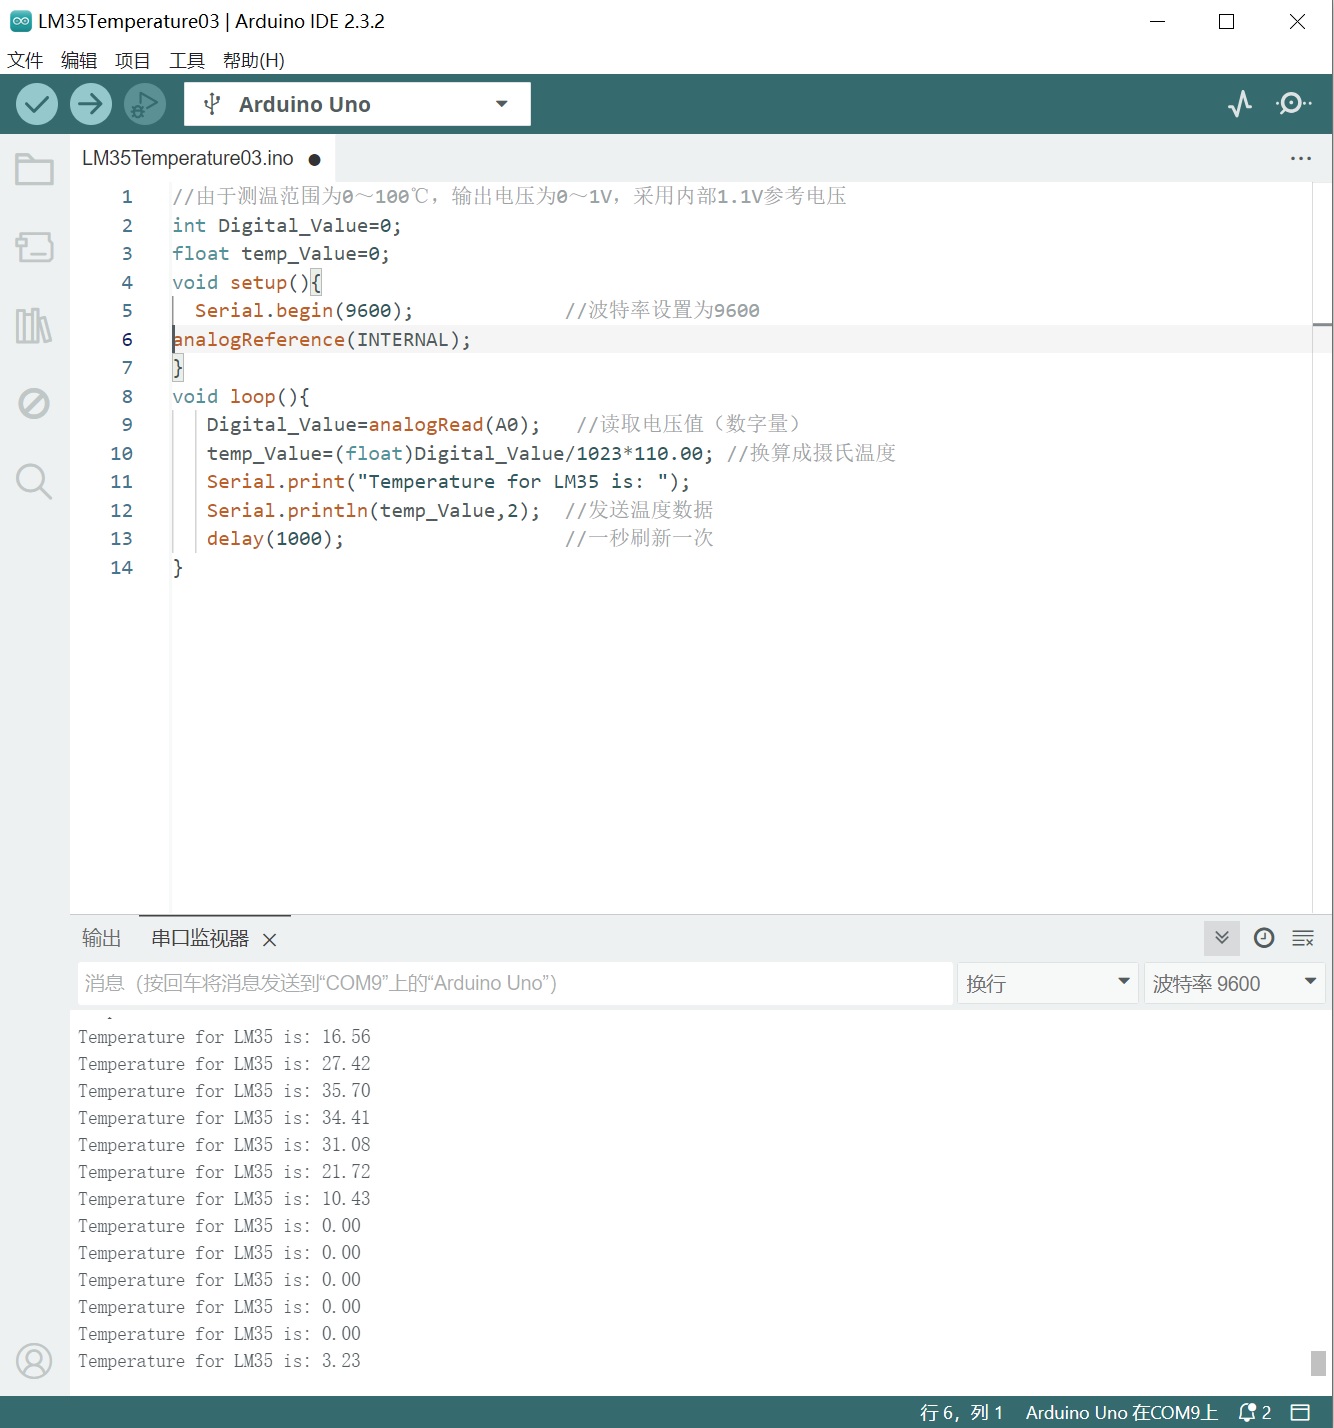This screenshot has height=1428, width=1334.
Task: Click the Verify sketch checkmark button
Action: point(37,104)
